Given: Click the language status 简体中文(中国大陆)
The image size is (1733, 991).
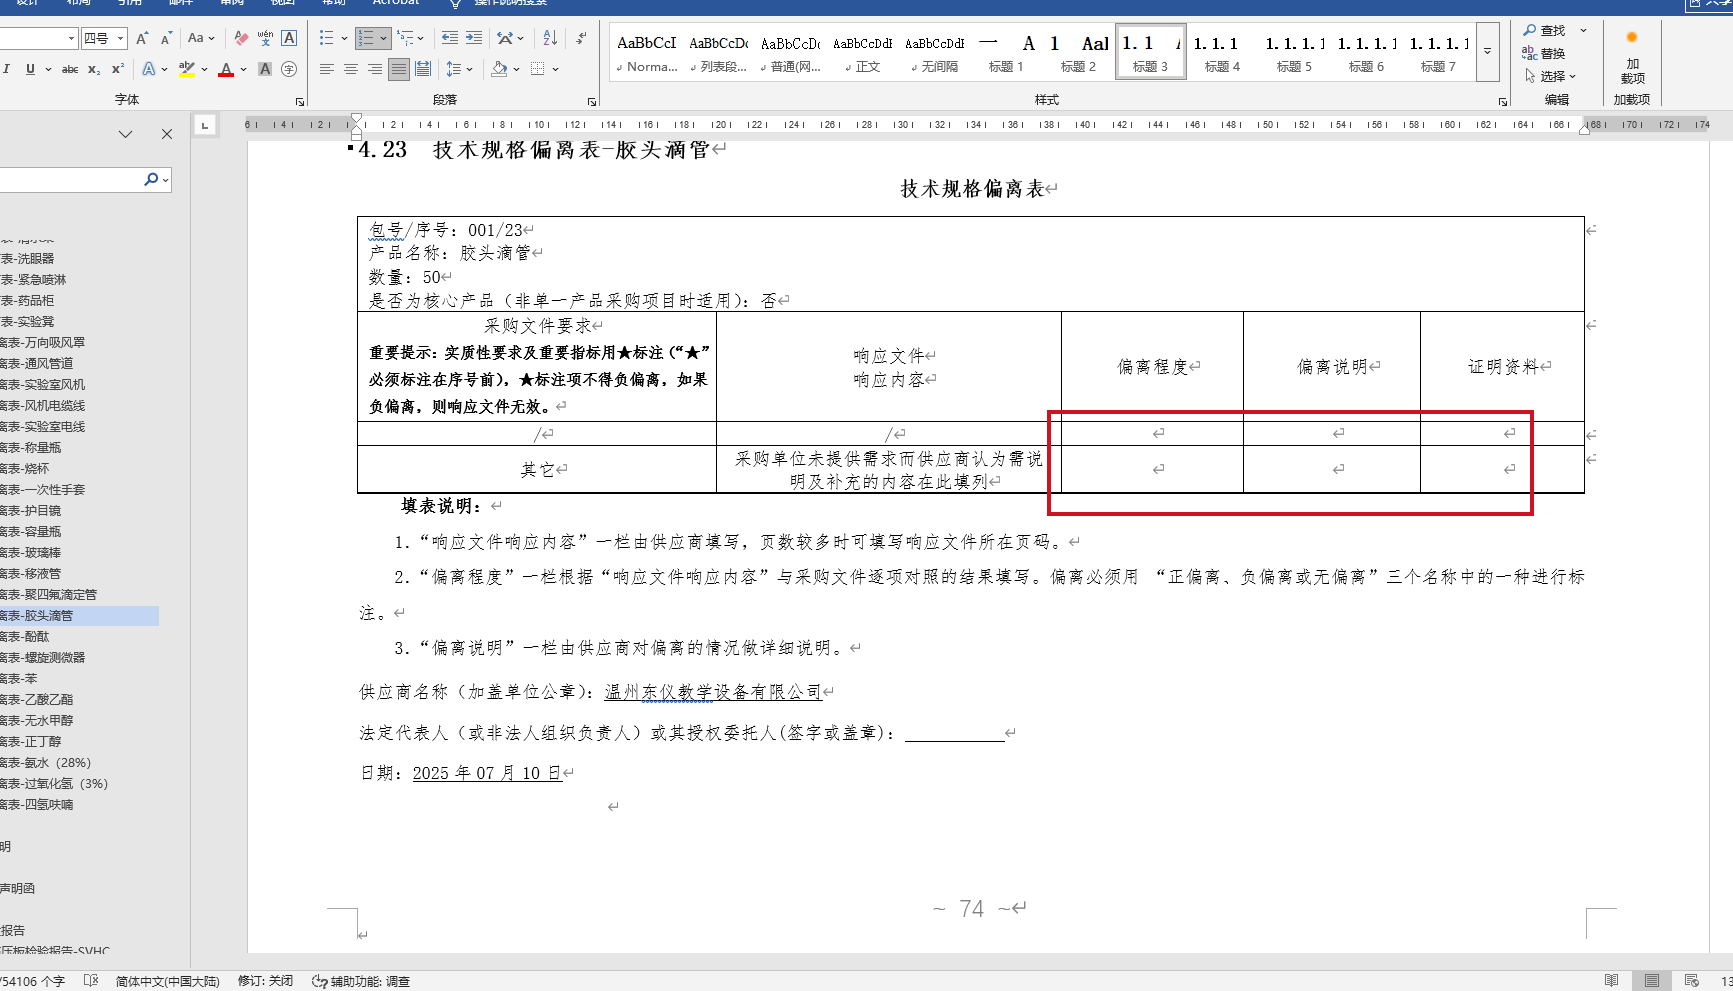Looking at the screenshot, I should click(x=167, y=981).
